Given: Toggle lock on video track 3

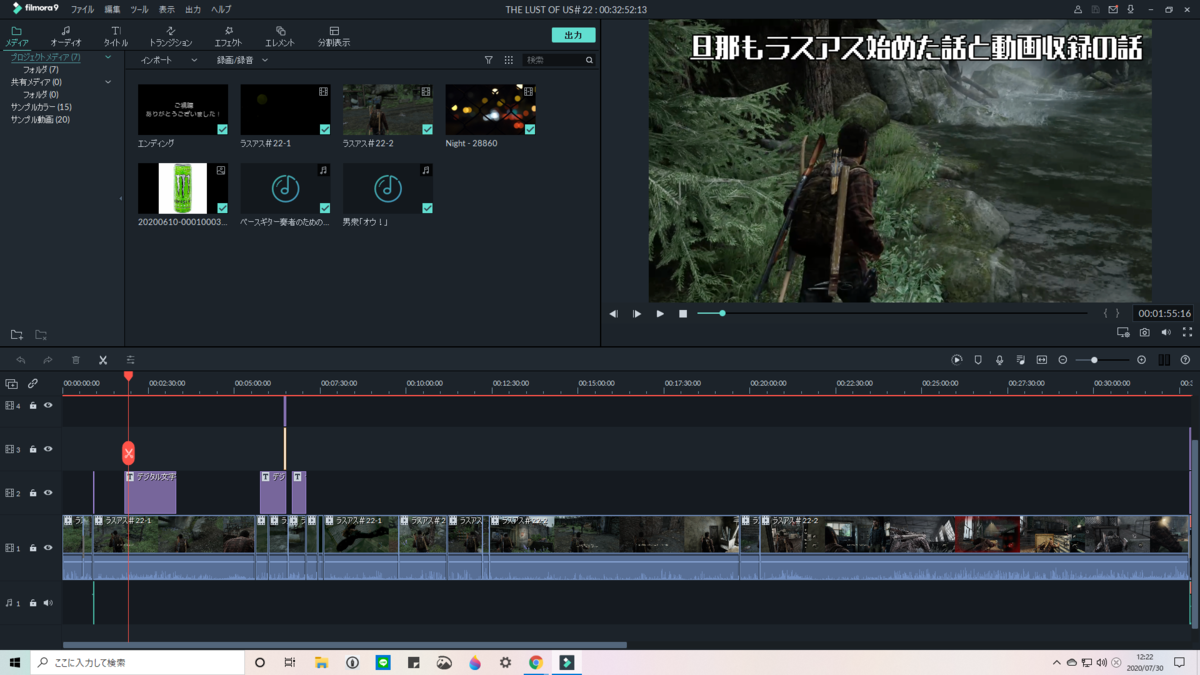Looking at the screenshot, I should [33, 449].
